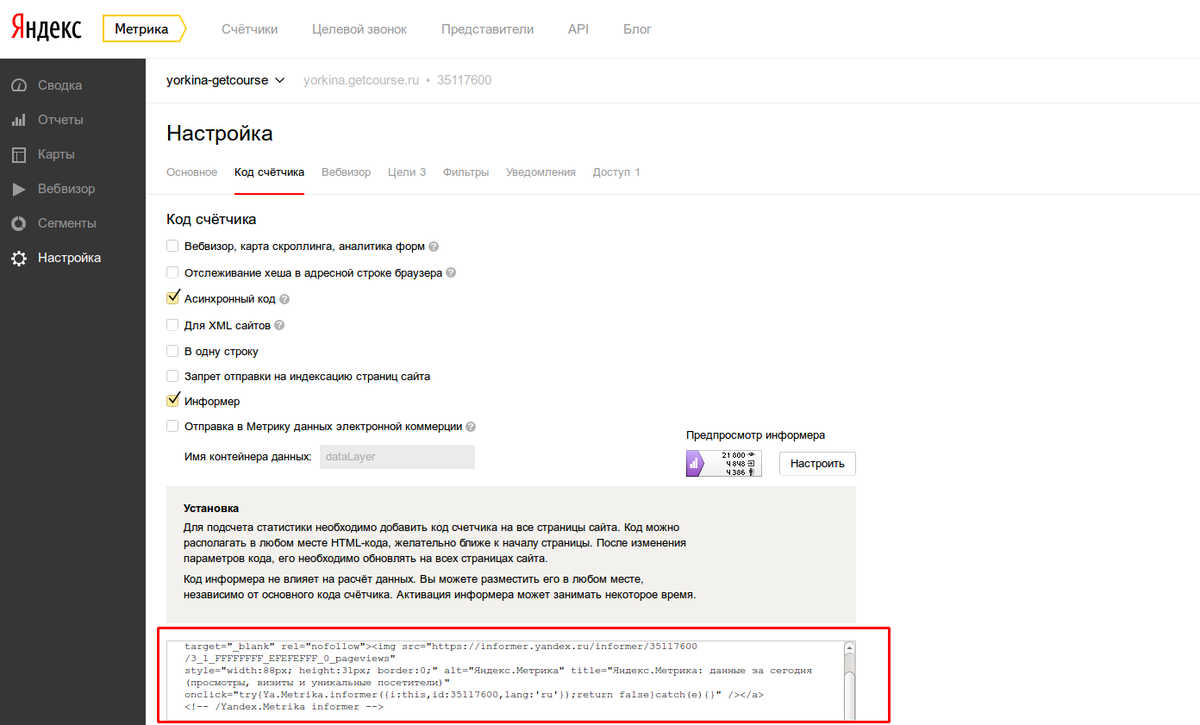Open Блог in the top navigation
This screenshot has height=725, width=1200.
637,29
